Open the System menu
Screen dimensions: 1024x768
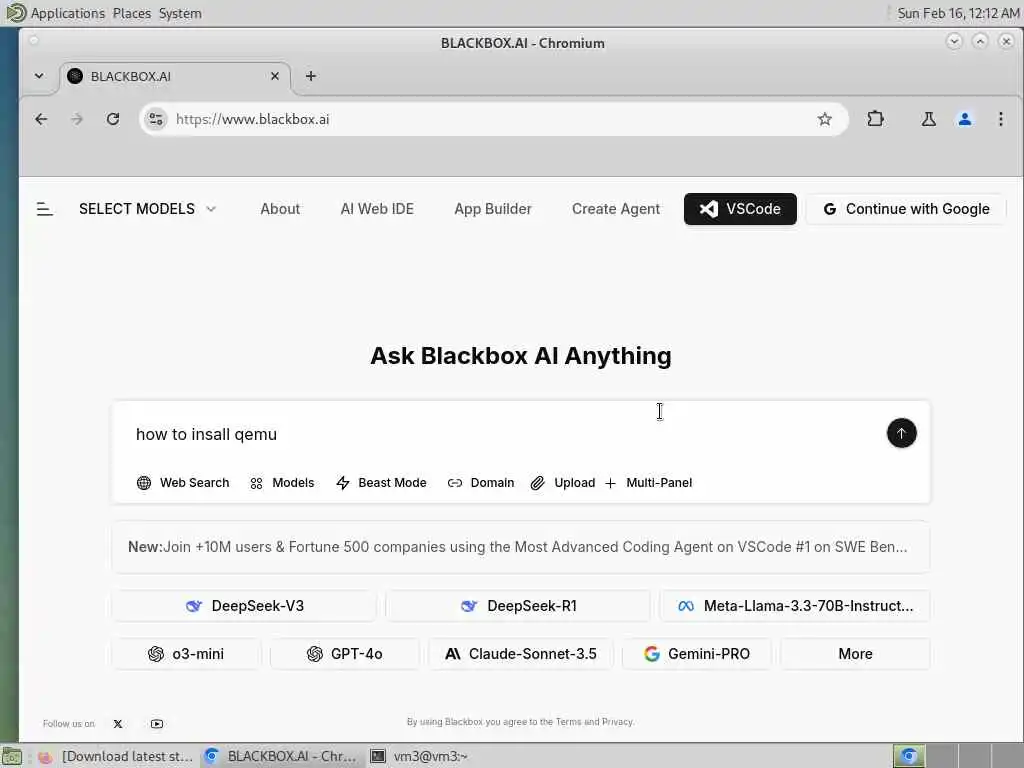coord(180,13)
